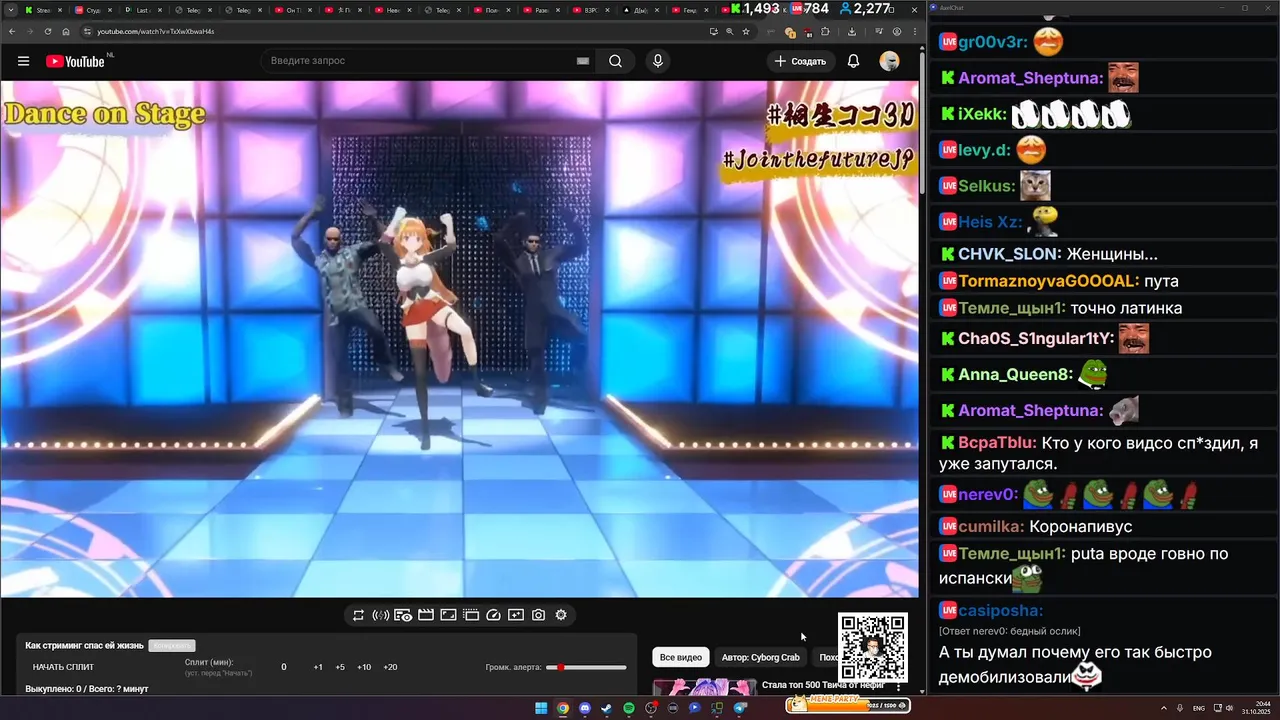Click the cinema mode icon with dashed top
Image resolution: width=1280 pixels, height=720 pixels.
pyautogui.click(x=471, y=615)
